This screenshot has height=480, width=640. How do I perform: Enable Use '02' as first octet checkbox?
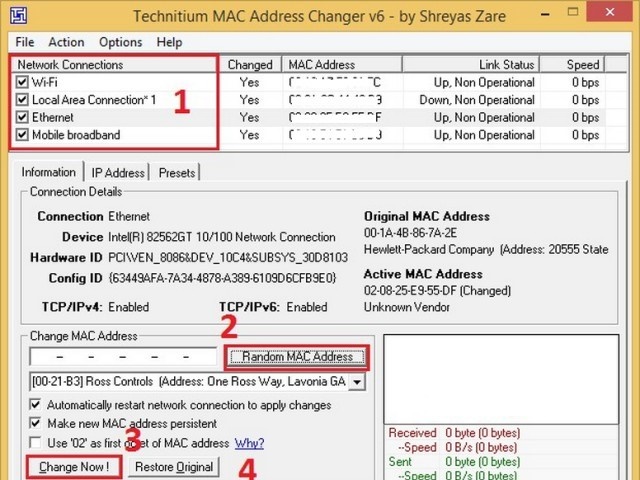[36, 443]
